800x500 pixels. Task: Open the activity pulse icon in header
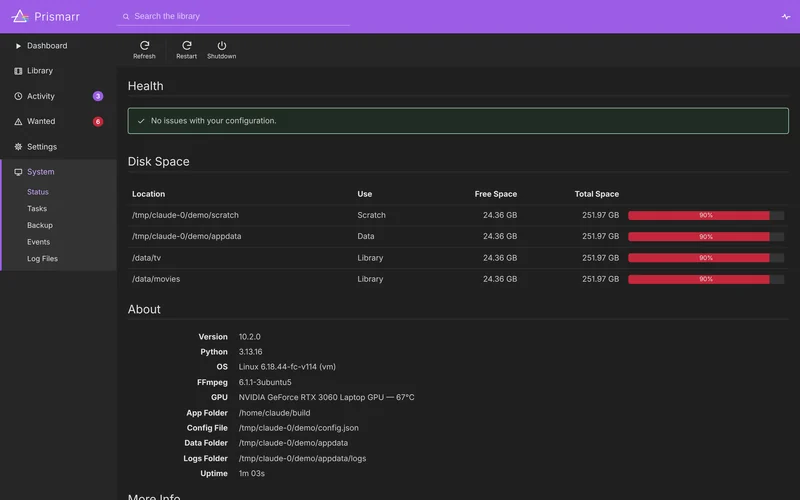pyautogui.click(x=785, y=16)
